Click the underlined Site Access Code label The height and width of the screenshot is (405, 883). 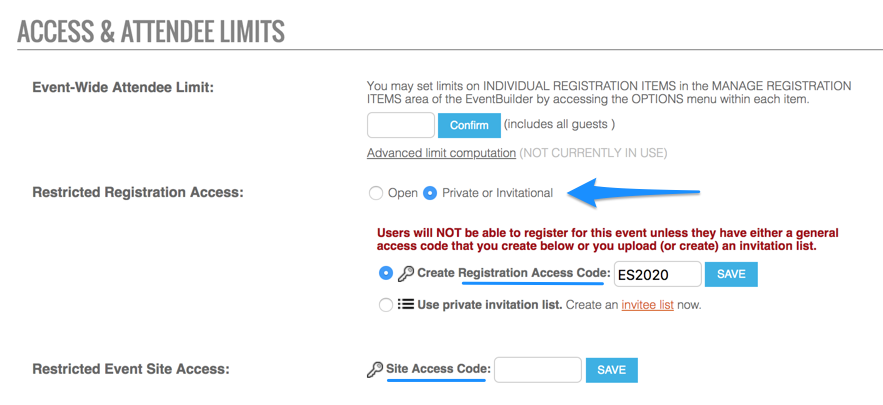[x=439, y=369]
